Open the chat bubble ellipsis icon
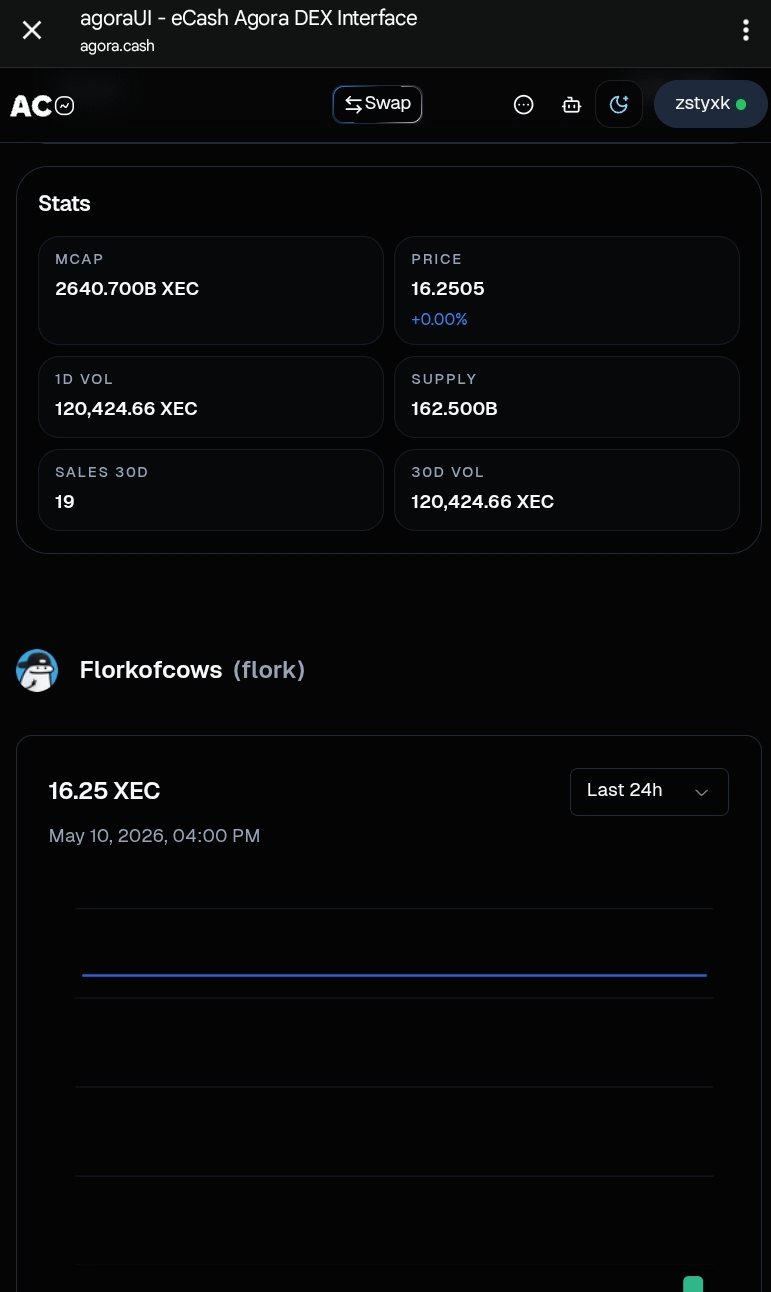771x1292 pixels. 523,104
